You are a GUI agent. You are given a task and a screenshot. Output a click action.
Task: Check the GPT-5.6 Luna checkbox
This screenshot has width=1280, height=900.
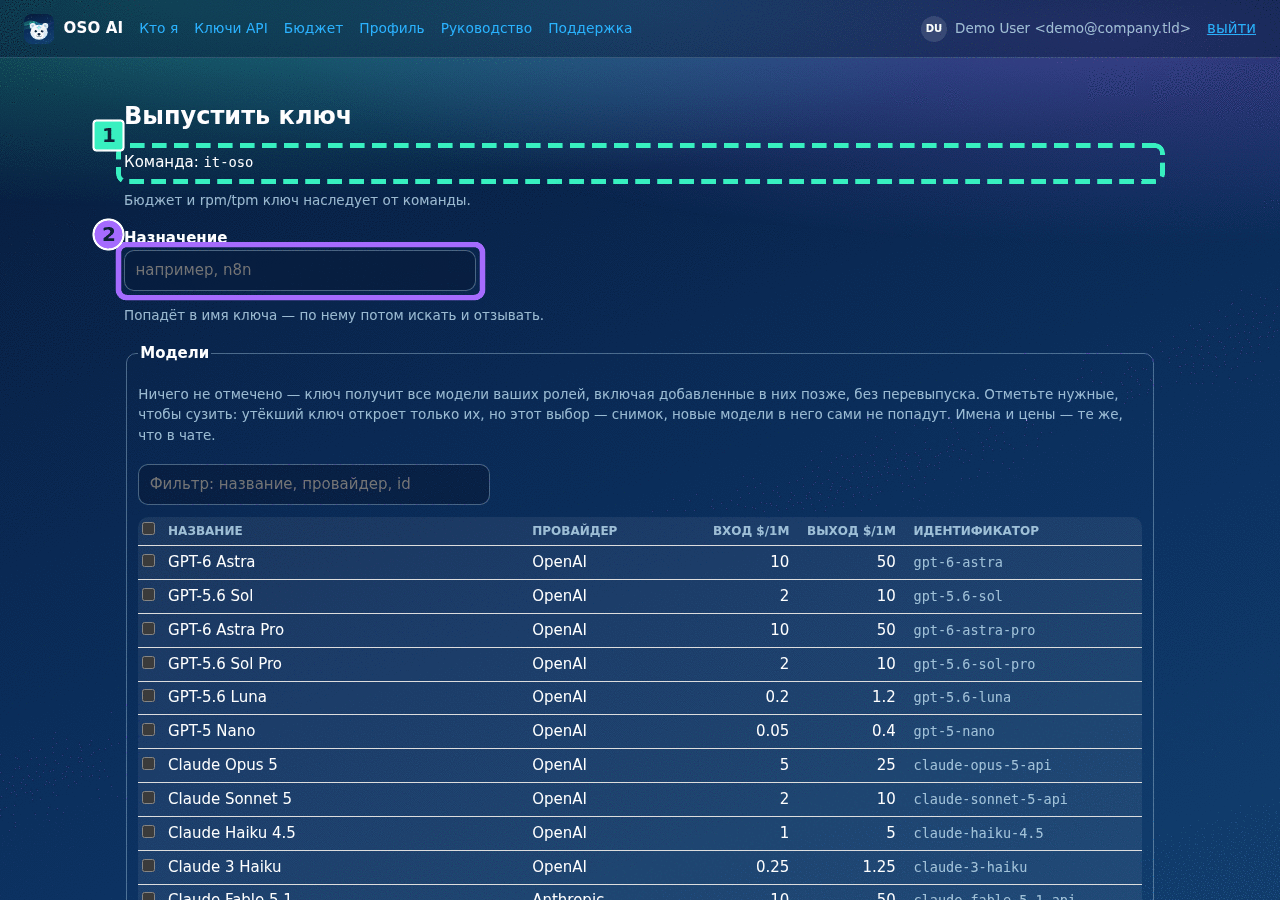coord(148,696)
